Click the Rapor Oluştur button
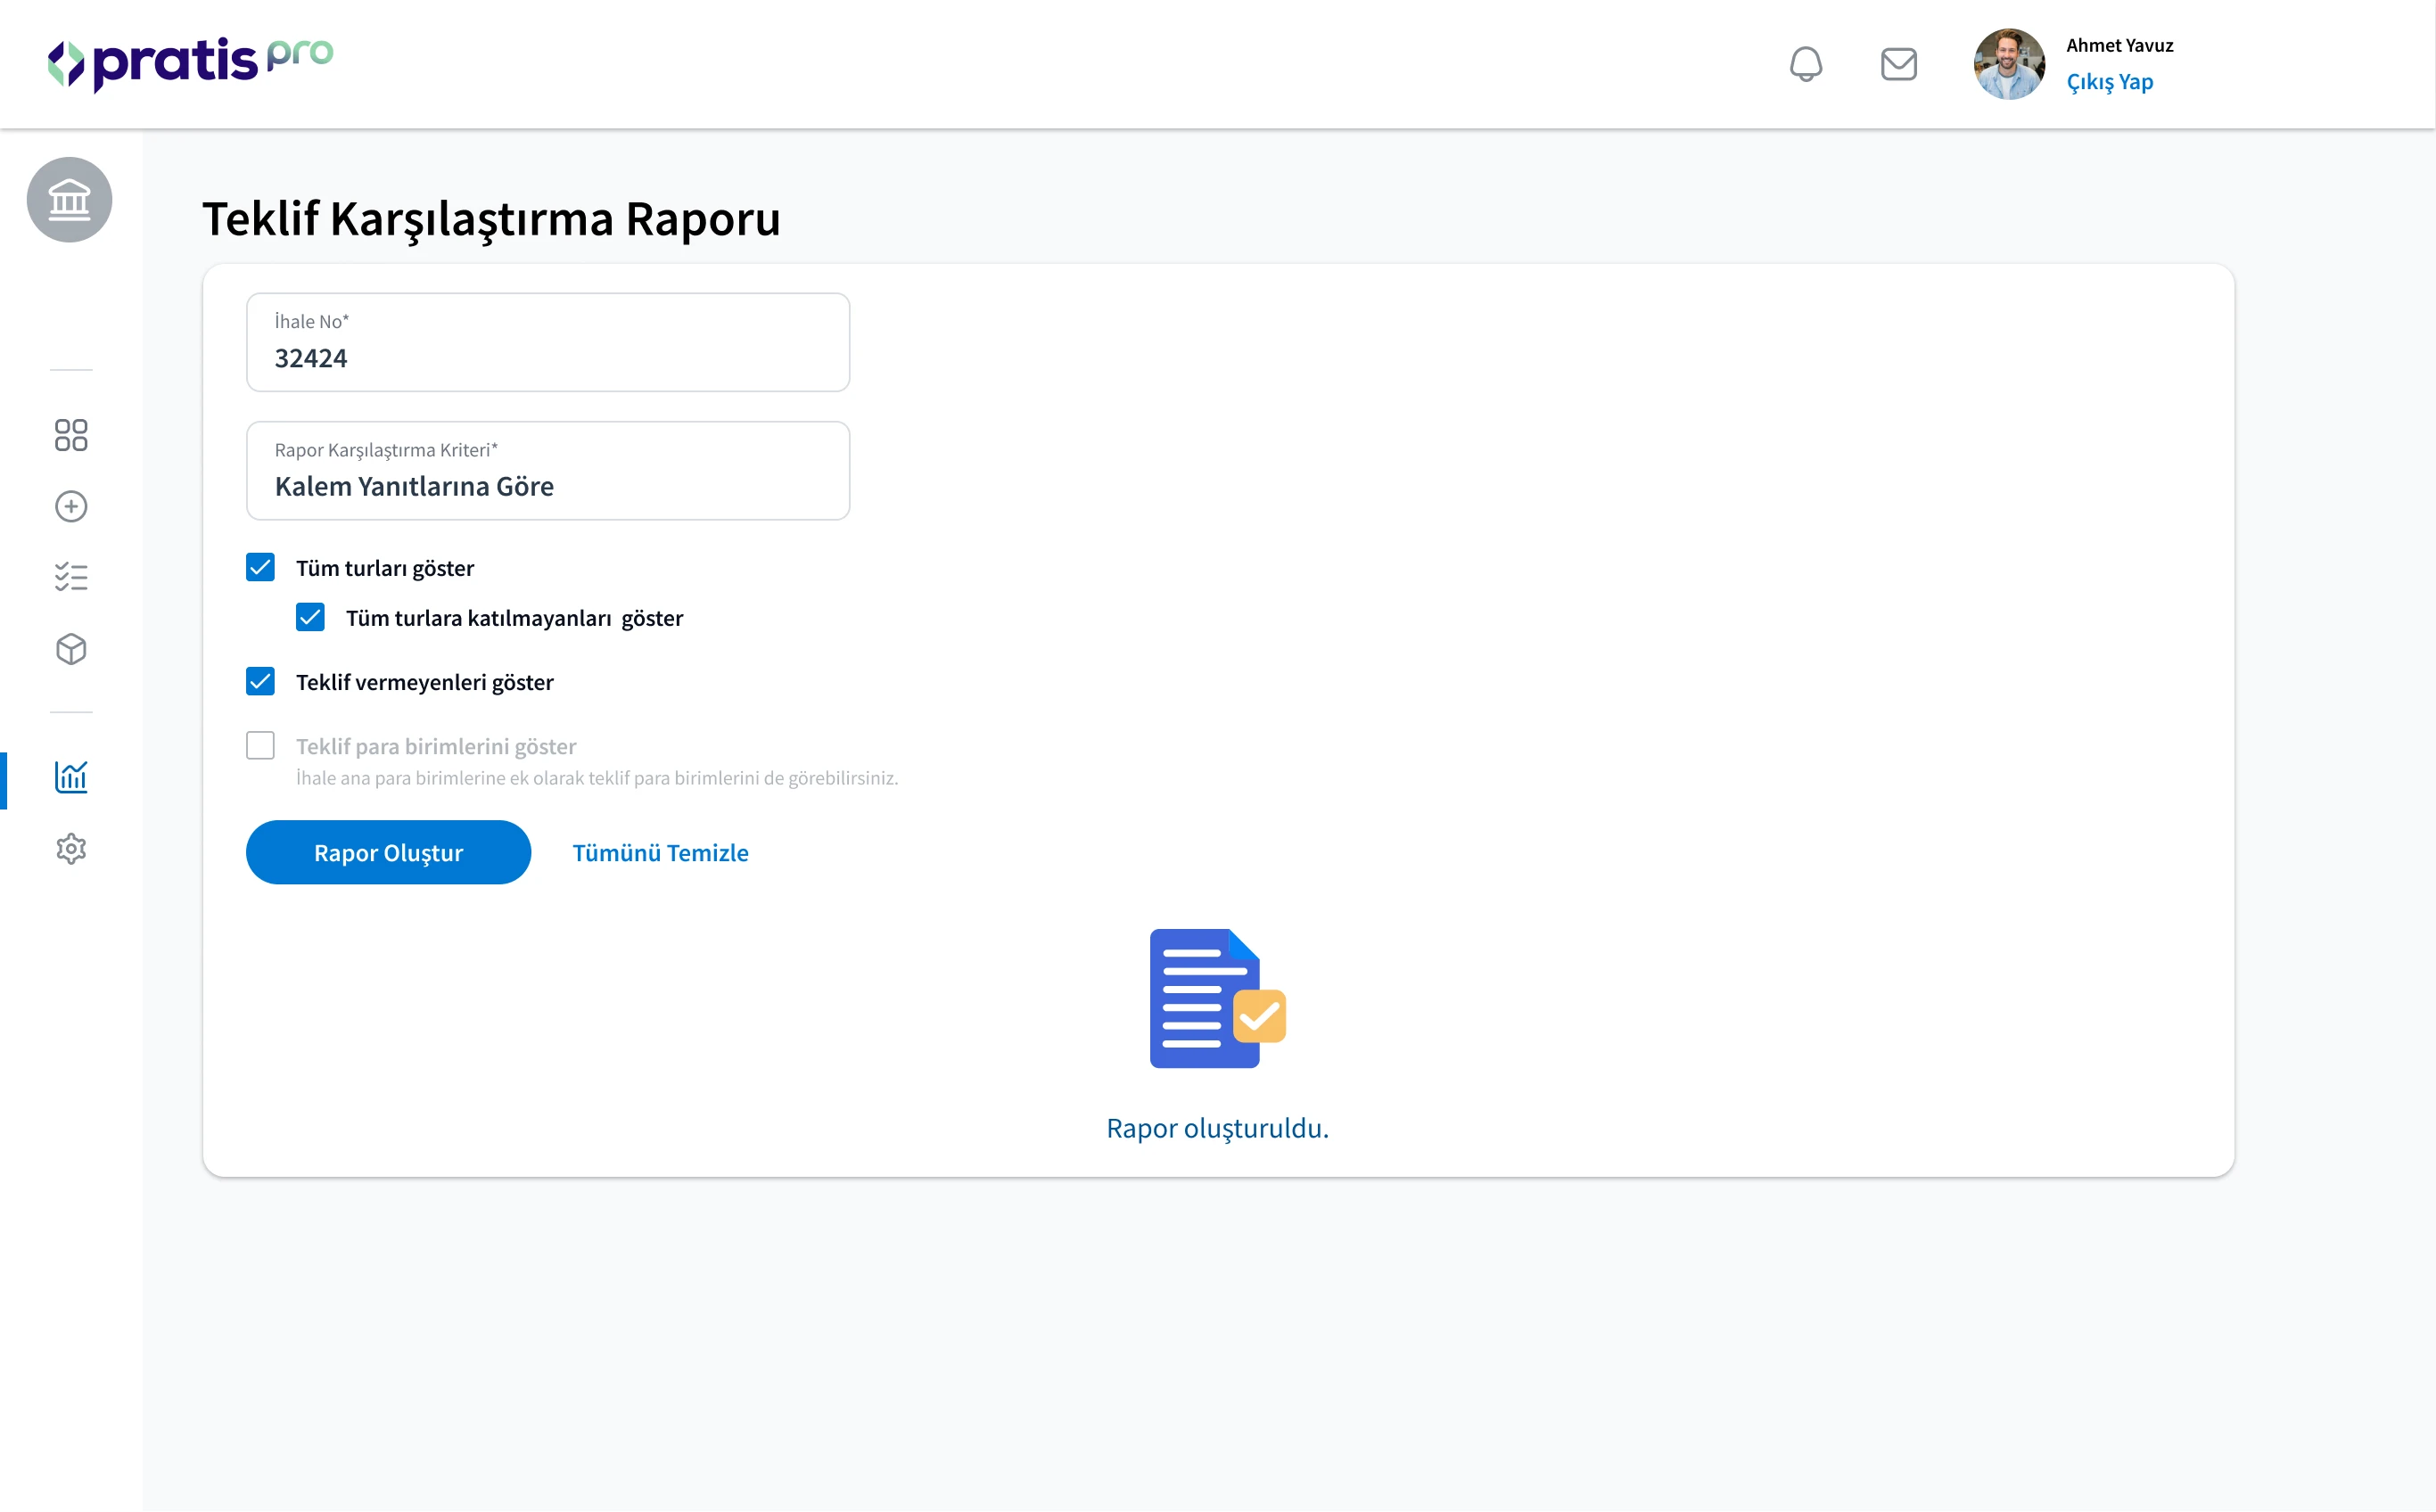 388,852
